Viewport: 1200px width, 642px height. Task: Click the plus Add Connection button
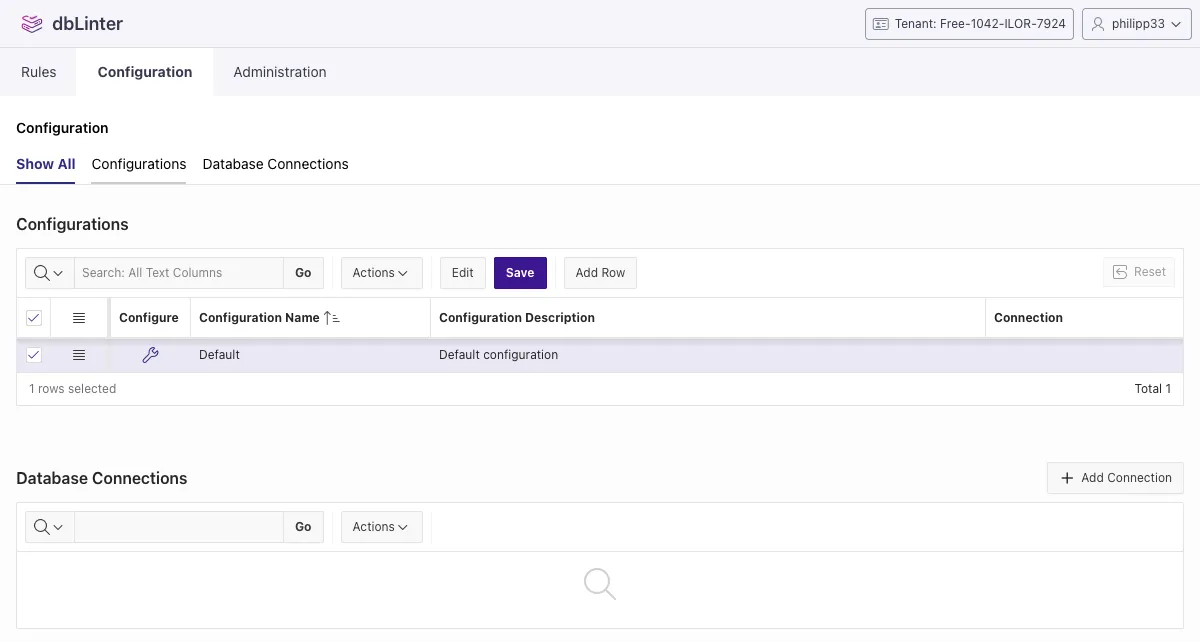click(1115, 478)
